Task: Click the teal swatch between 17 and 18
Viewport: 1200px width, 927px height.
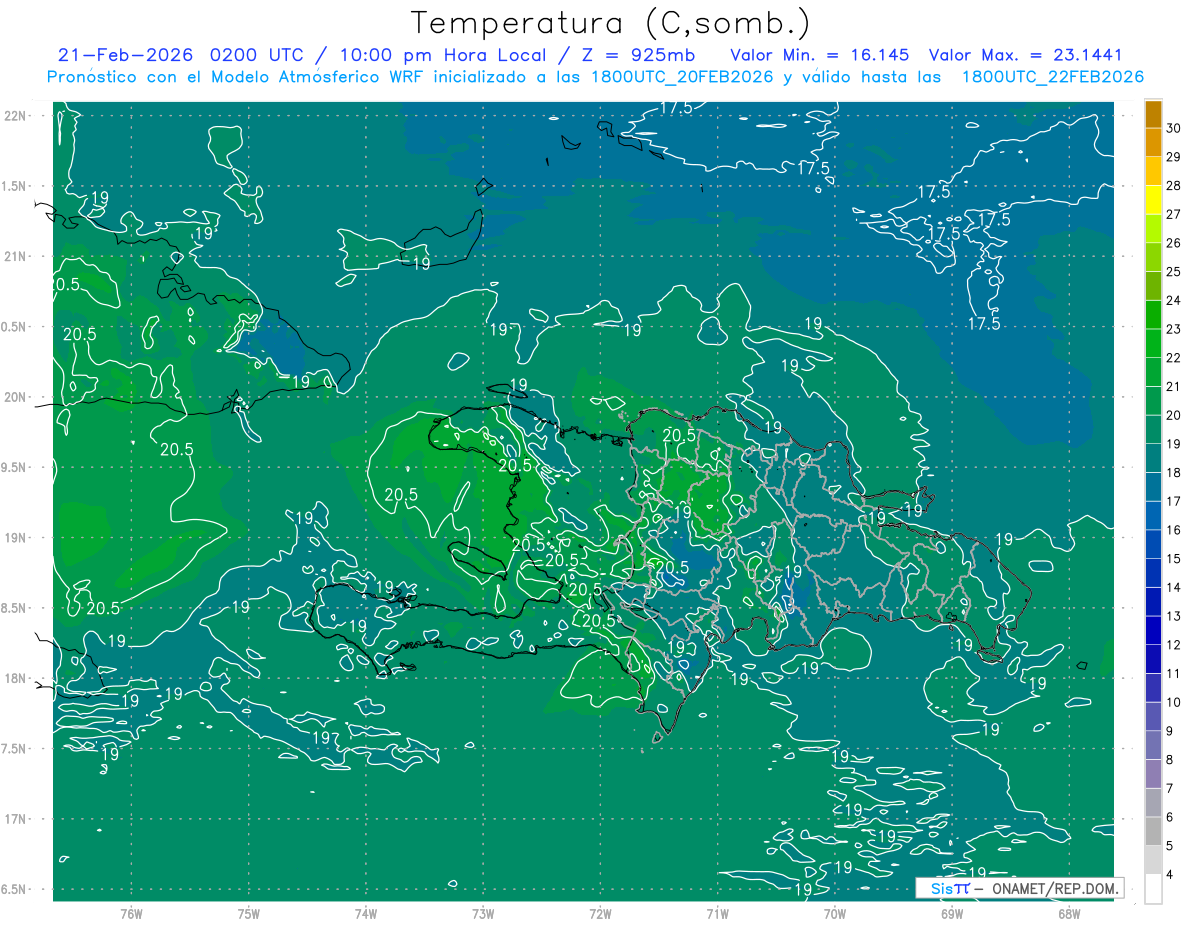Action: (1153, 487)
